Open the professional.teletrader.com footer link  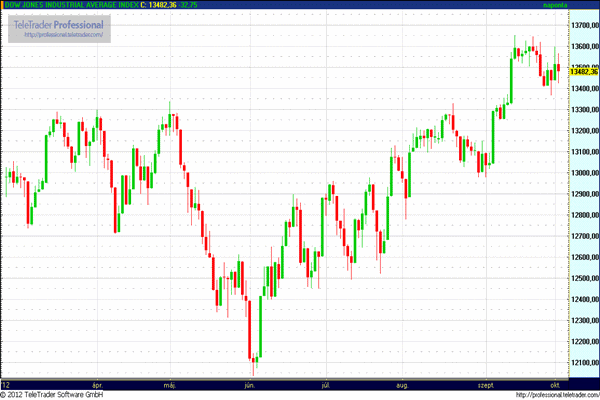[x=555, y=394]
